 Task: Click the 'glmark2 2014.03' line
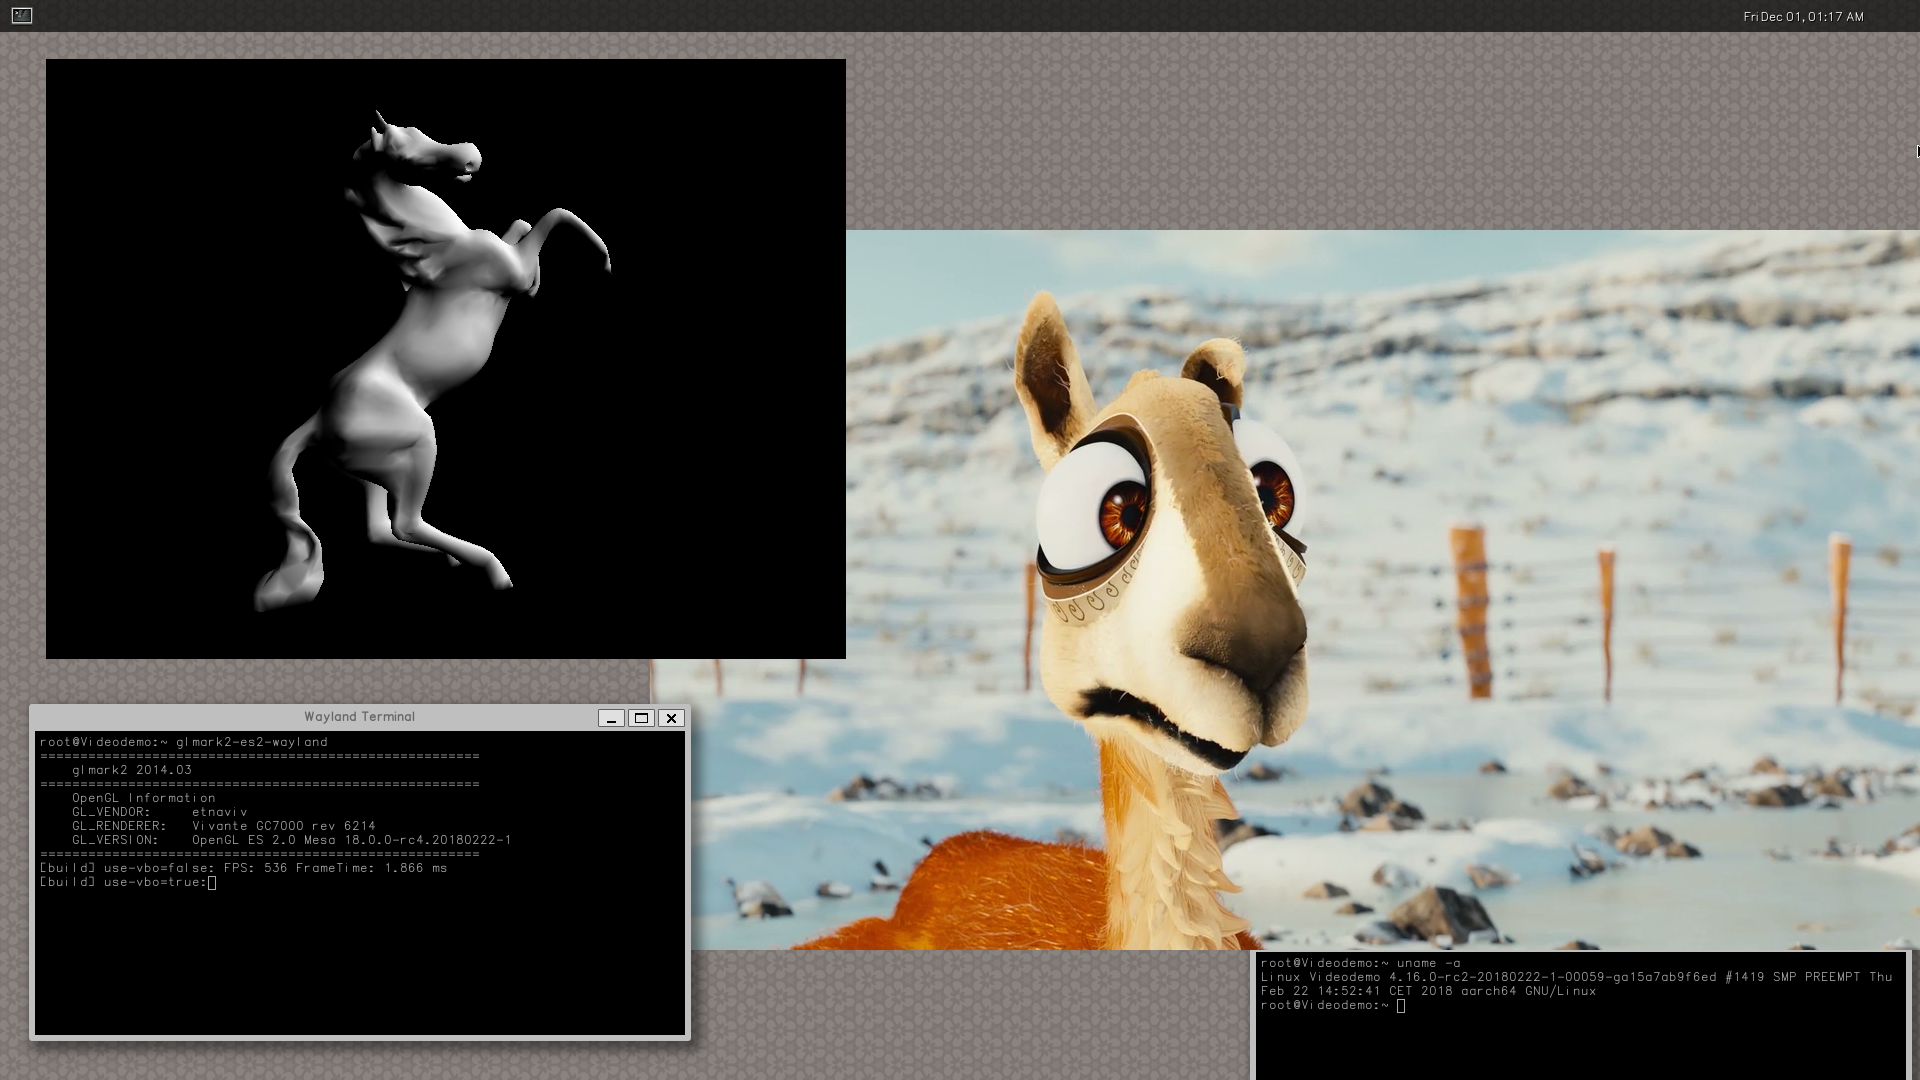(x=132, y=770)
